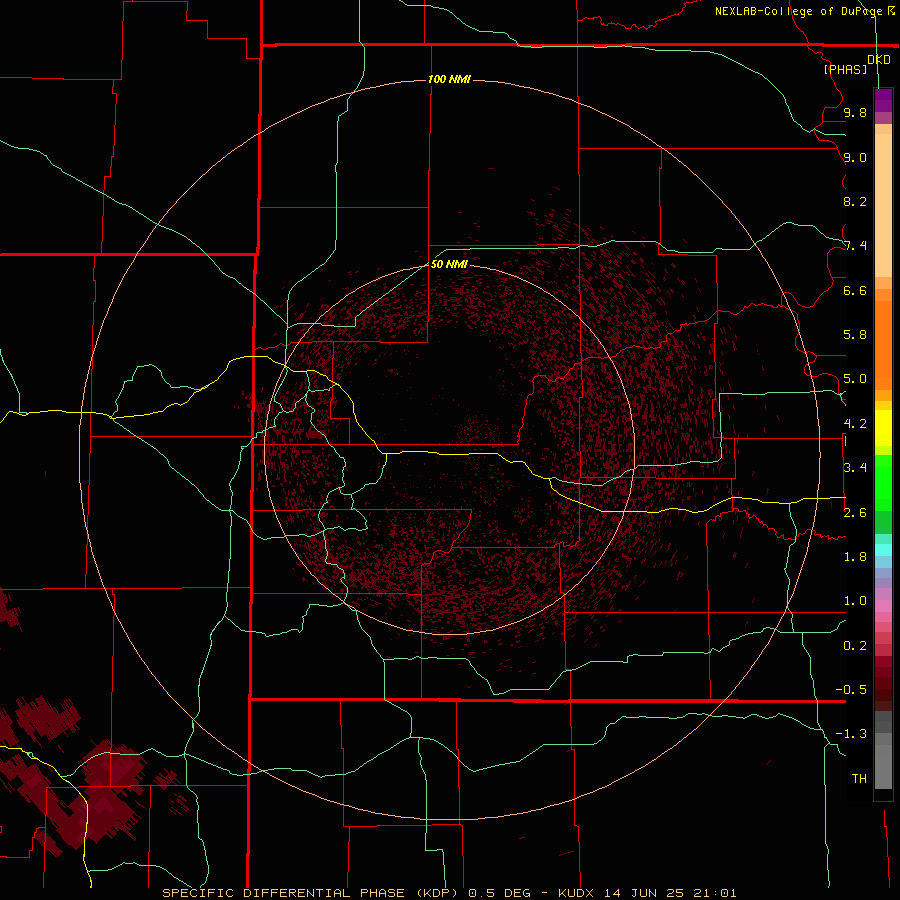Click the 8.2 value on the color scale

click(x=855, y=201)
